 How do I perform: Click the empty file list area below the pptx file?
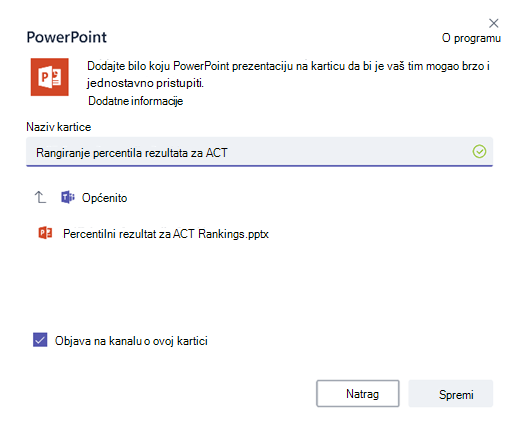point(259,283)
